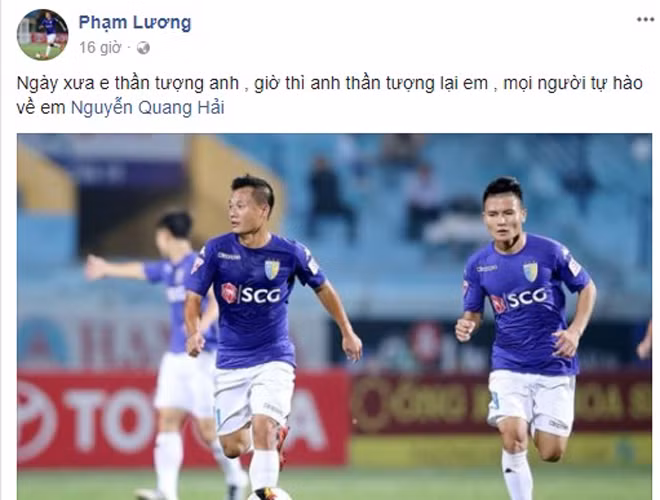The image size is (660, 500).
Task: Click club crest on center player's shirt
Action: 272,270
